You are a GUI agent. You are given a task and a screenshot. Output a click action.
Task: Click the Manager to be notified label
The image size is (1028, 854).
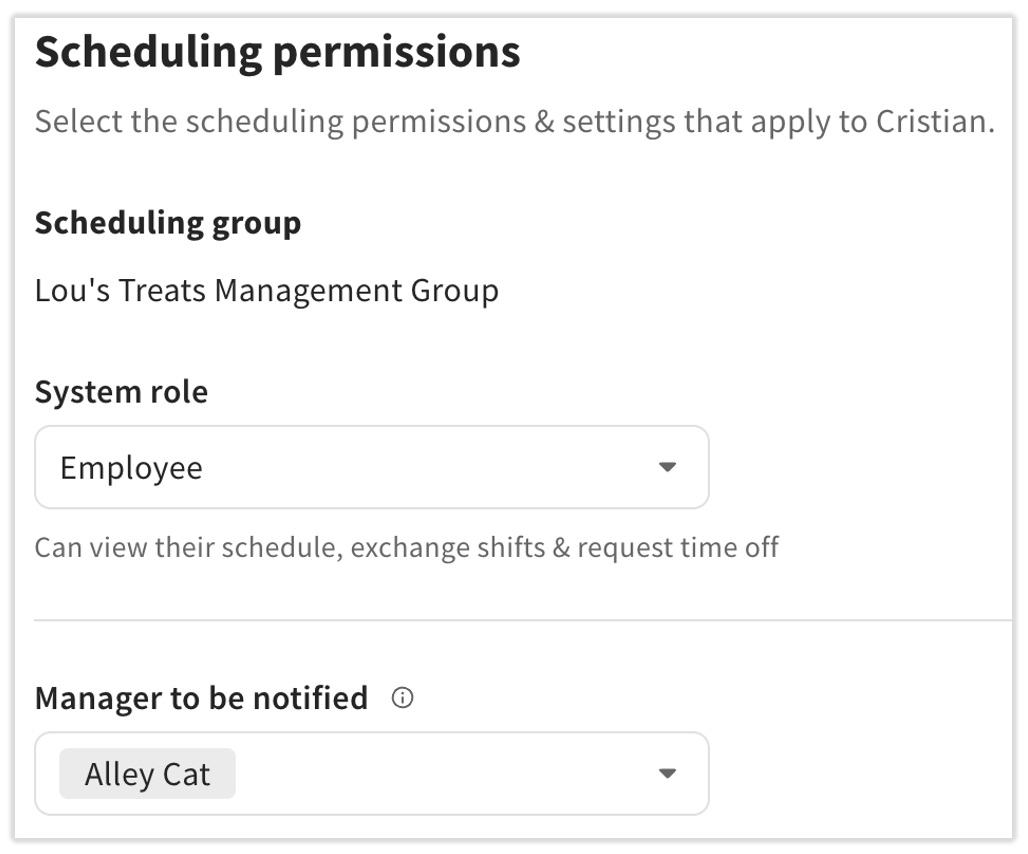[201, 698]
